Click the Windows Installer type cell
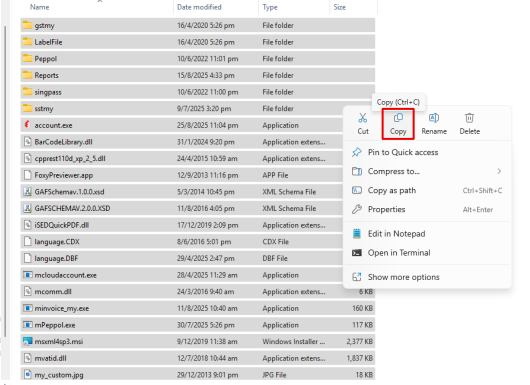Image resolution: width=530 pixels, height=385 pixels. [x=293, y=342]
